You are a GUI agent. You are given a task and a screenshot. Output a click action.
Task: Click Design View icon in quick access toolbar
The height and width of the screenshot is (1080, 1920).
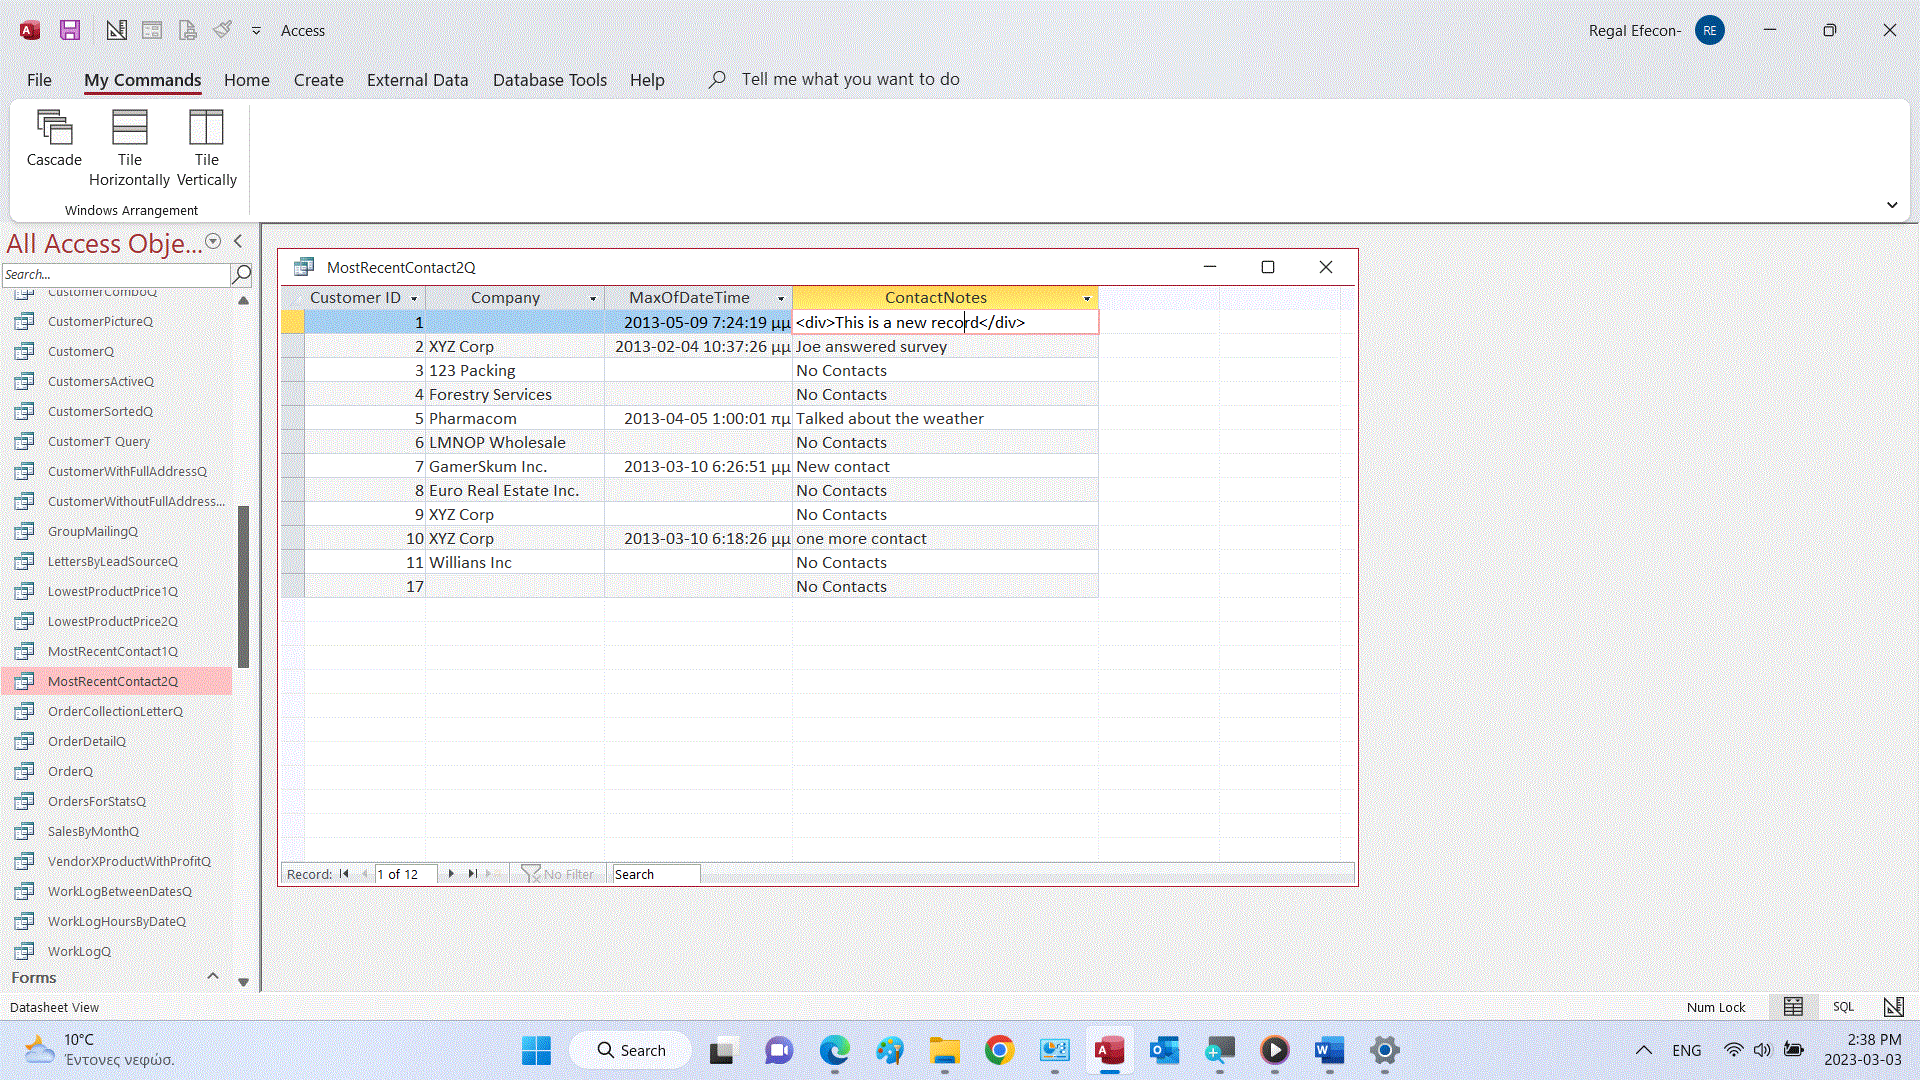(117, 30)
